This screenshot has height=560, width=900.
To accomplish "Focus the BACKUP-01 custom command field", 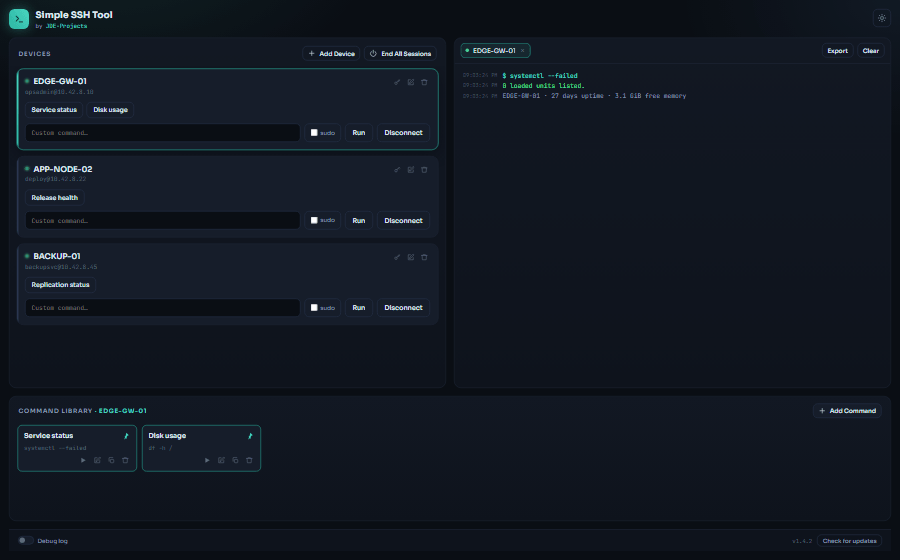I will [162, 308].
